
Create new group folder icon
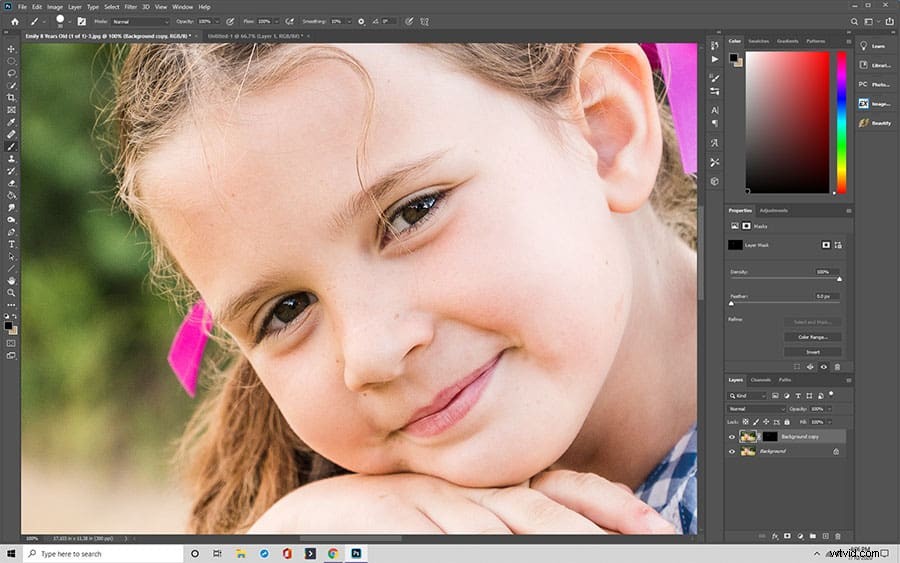(x=813, y=536)
